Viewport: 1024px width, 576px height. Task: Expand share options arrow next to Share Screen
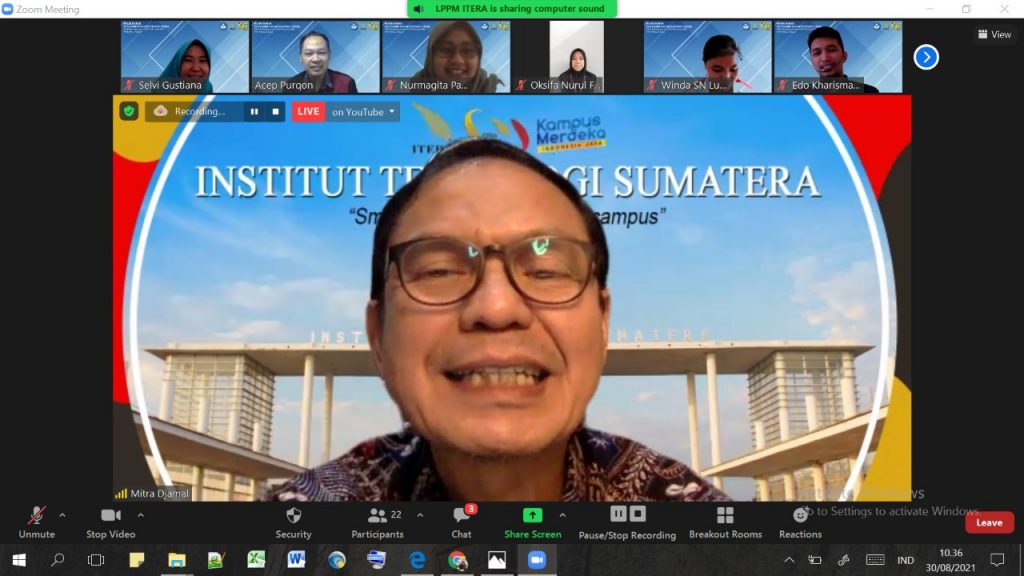click(562, 515)
